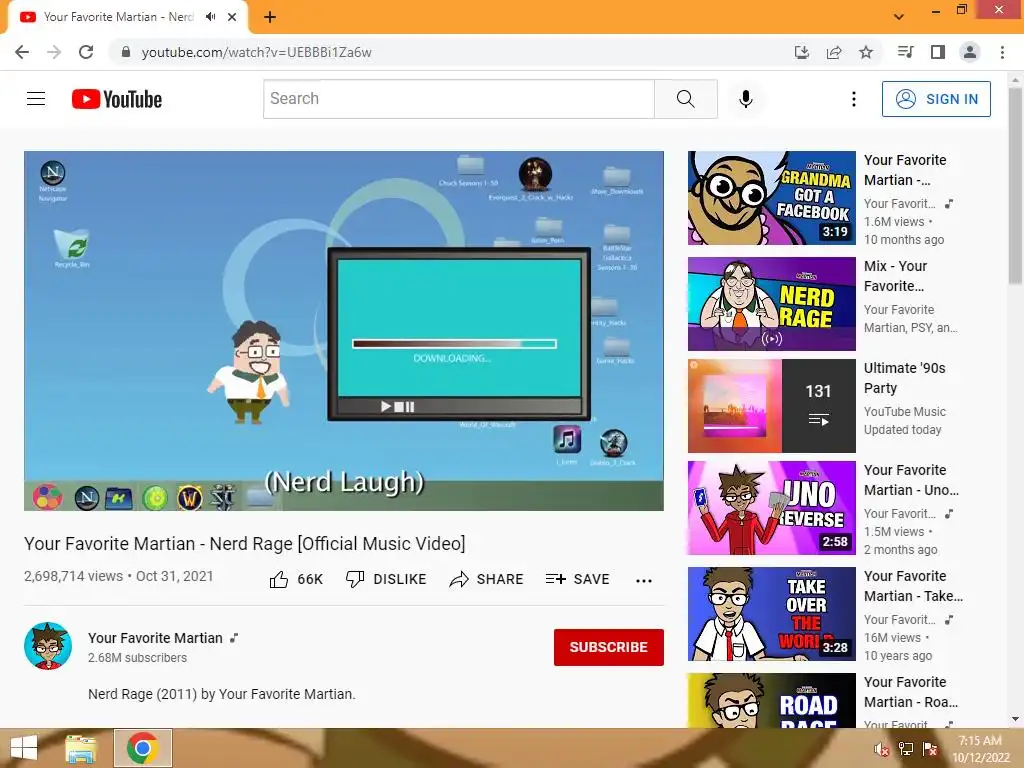Viewport: 1024px width, 768px height.
Task: Click the browser forward arrow
Action: point(54,52)
